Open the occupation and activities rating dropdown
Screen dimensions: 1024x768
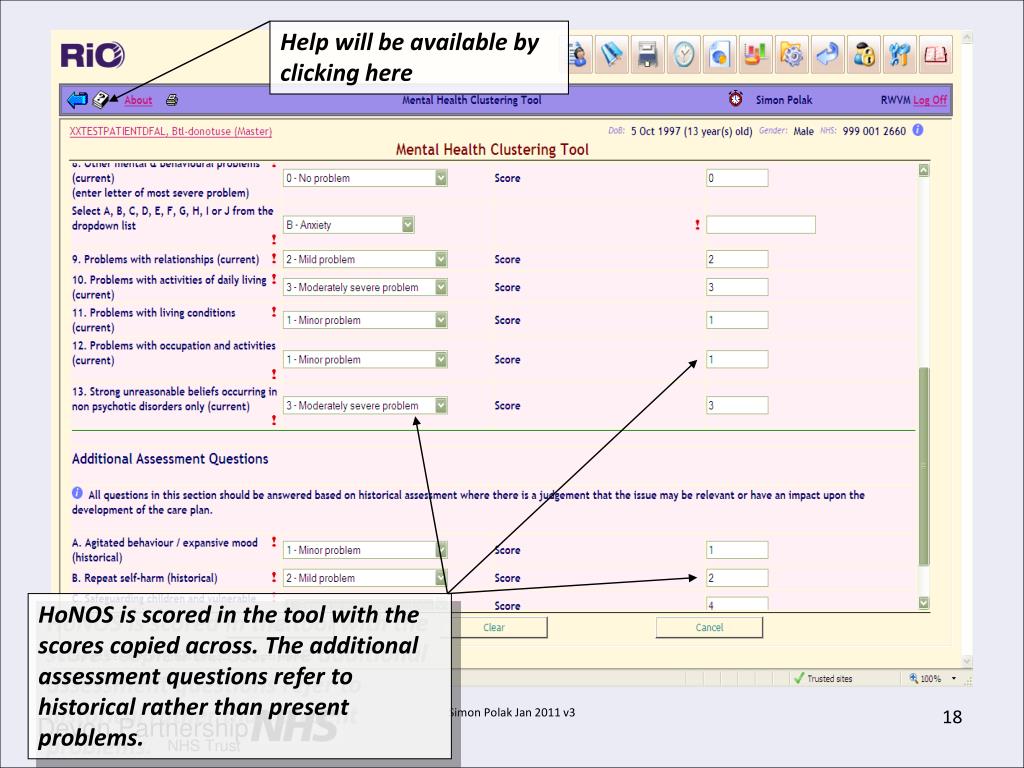(x=365, y=359)
